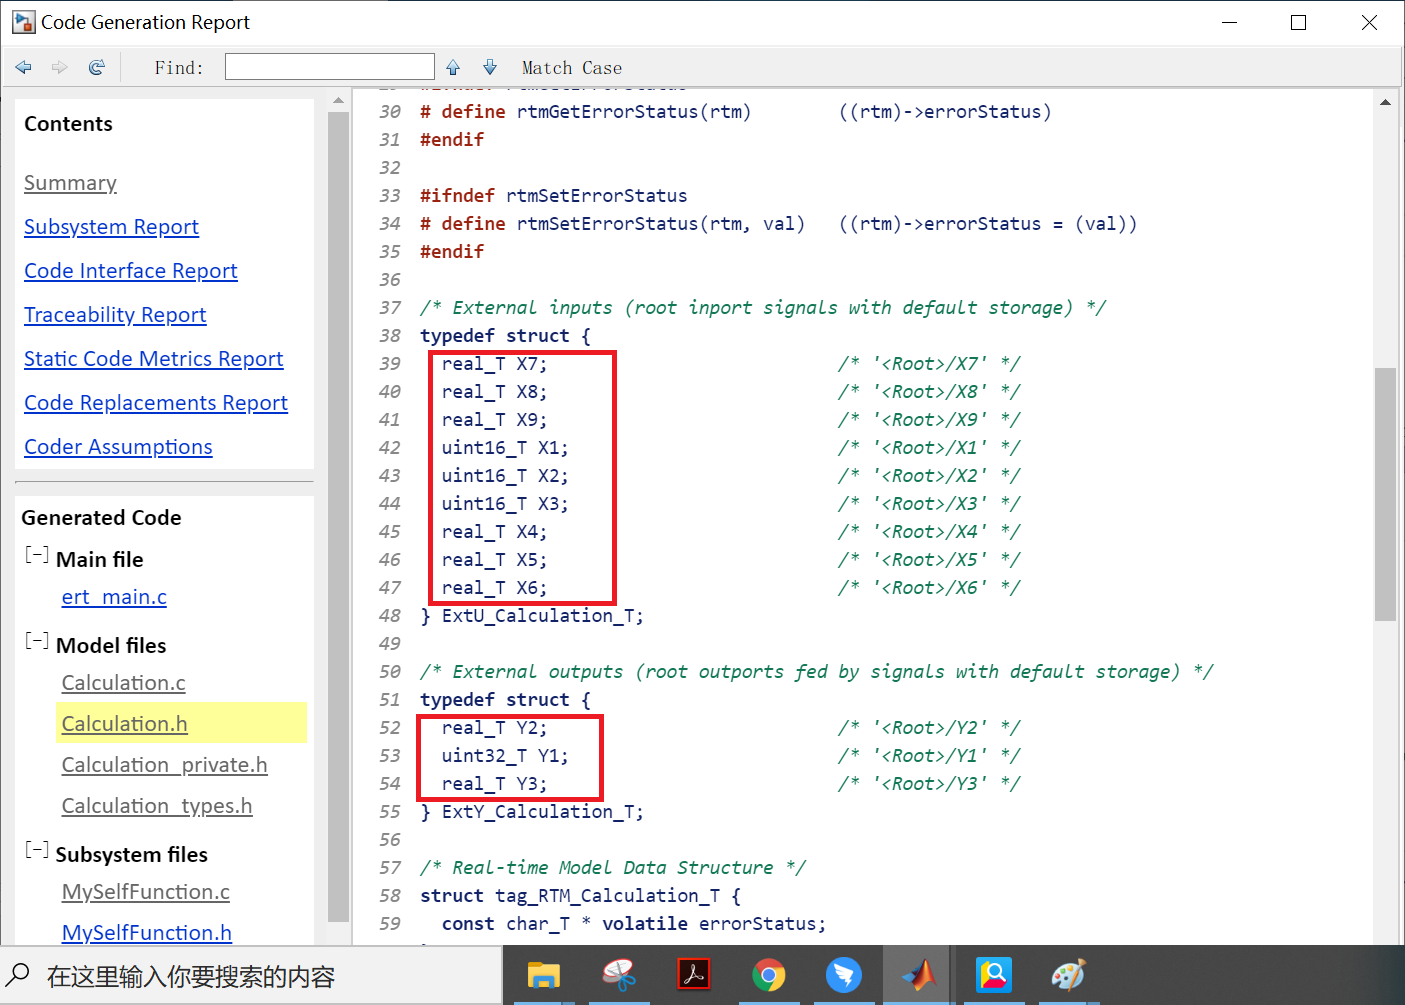Click line 53 'uint32_T Y1;' declaration
The height and width of the screenshot is (1005, 1405).
505,756
